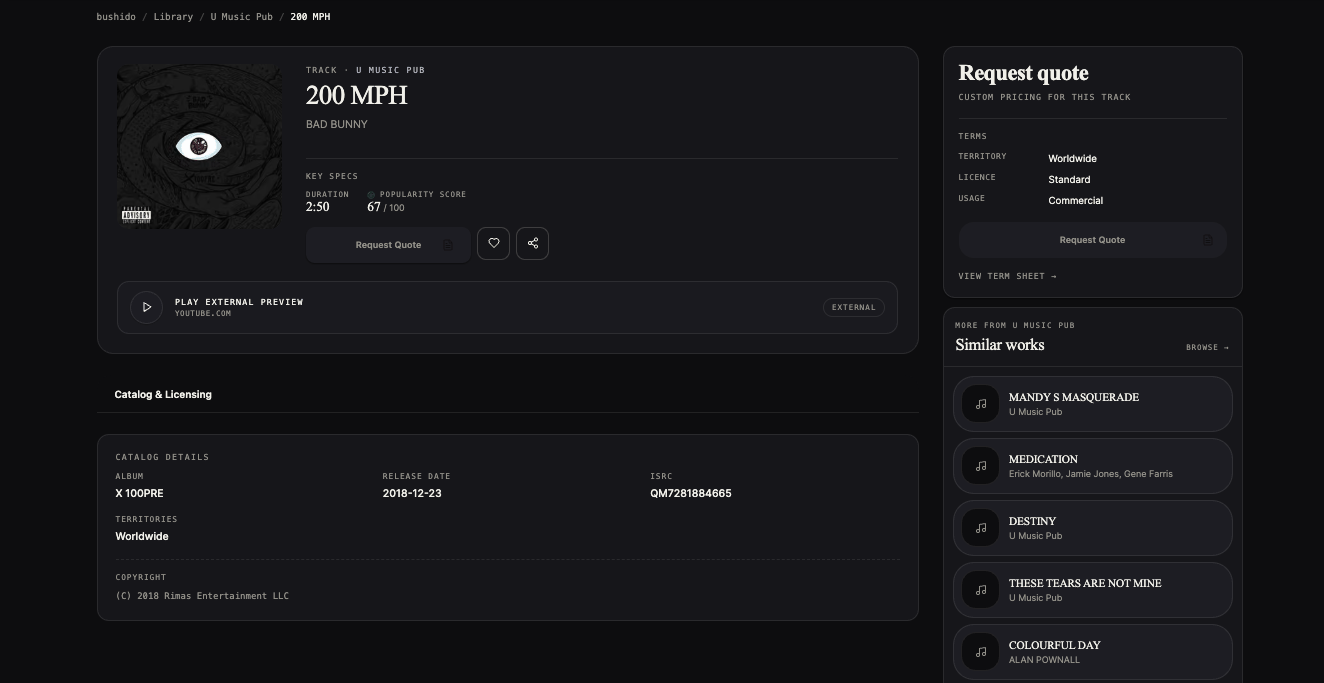Click music note icon for These Tears Are Not Mine
This screenshot has height=683, width=1324.
[981, 590]
